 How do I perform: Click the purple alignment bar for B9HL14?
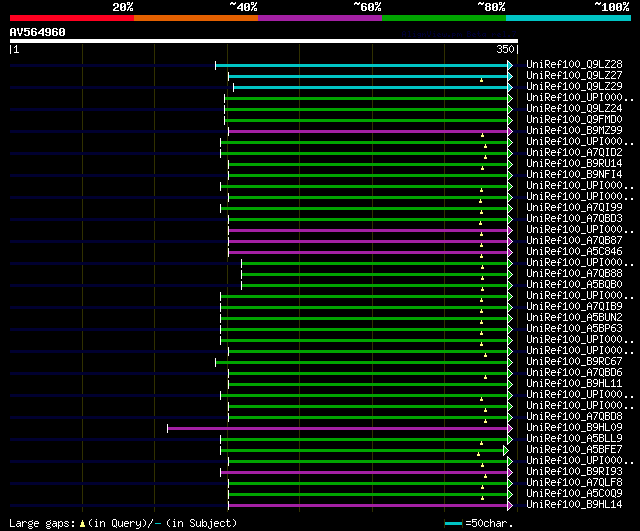point(368,506)
